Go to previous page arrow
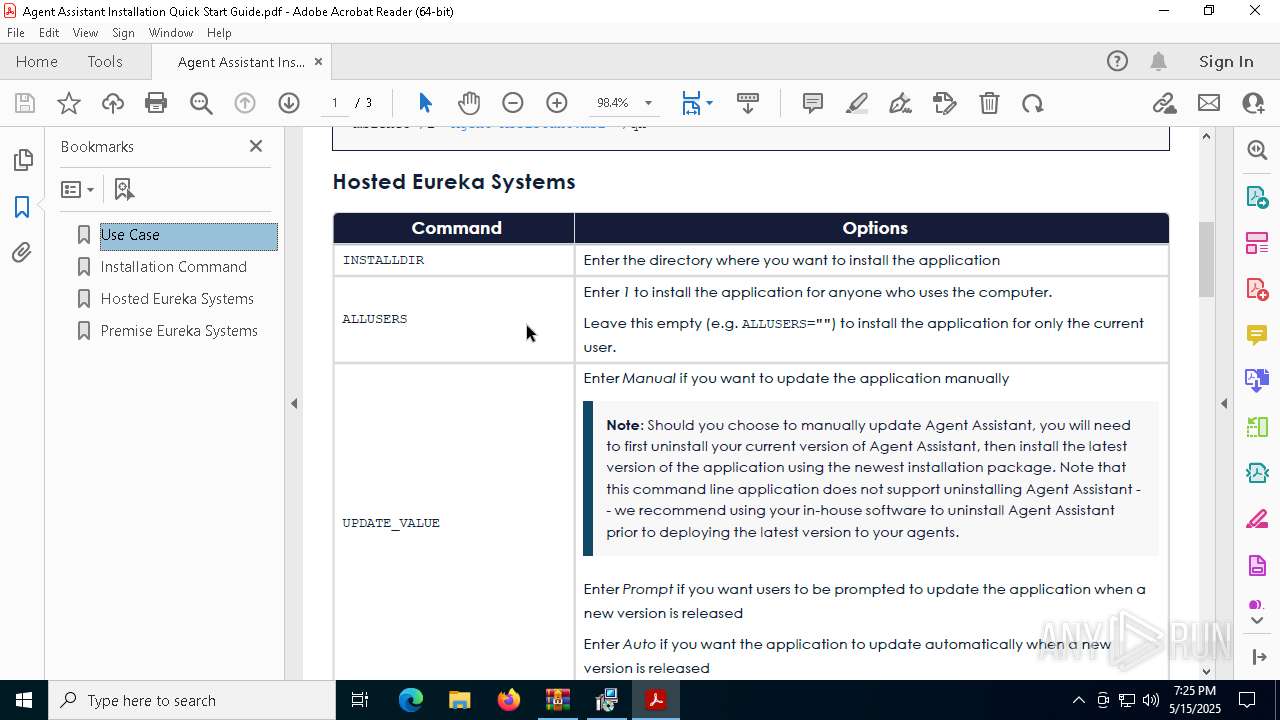 [245, 103]
